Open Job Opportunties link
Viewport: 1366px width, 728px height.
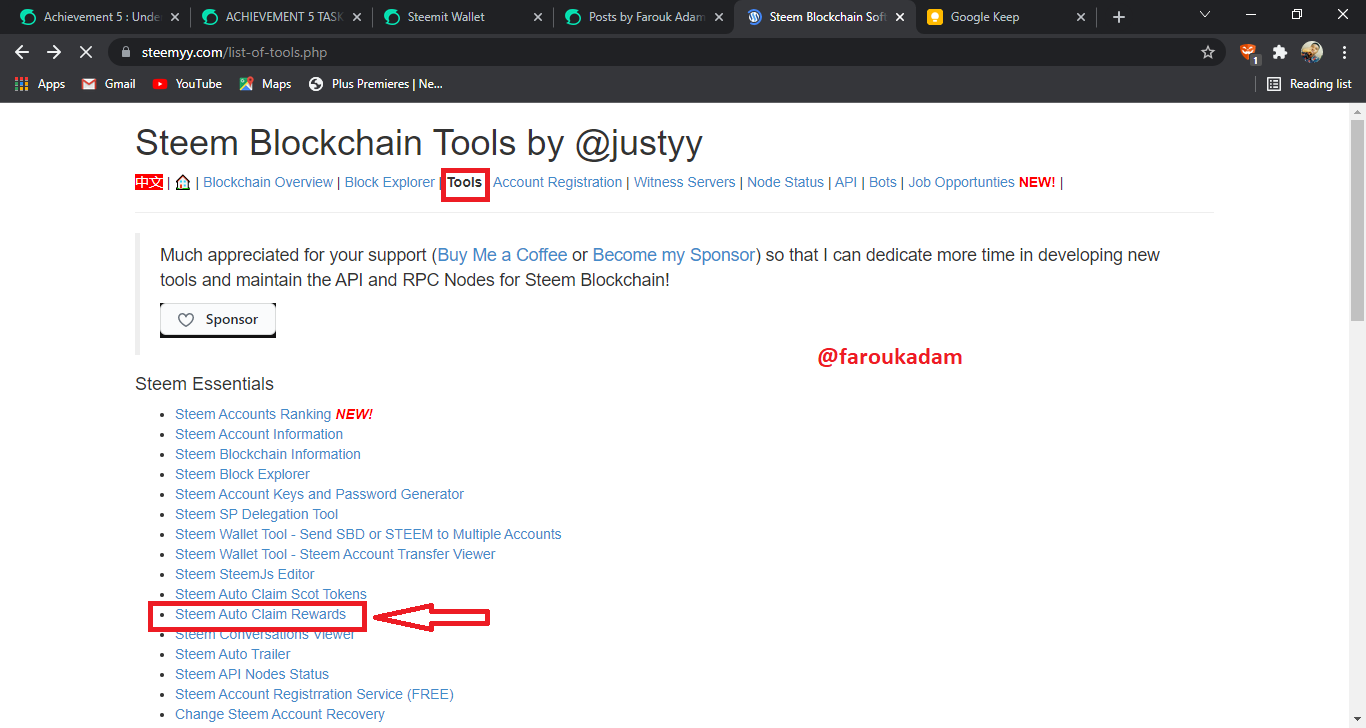(x=961, y=182)
